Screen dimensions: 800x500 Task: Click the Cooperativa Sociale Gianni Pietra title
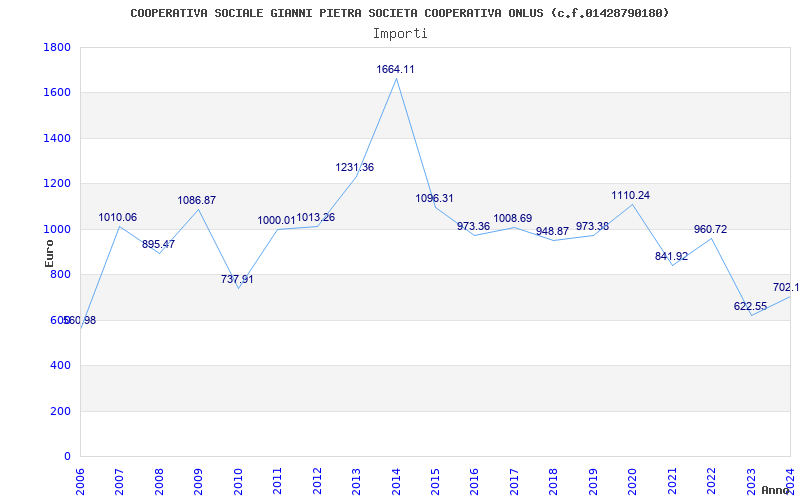pos(400,13)
